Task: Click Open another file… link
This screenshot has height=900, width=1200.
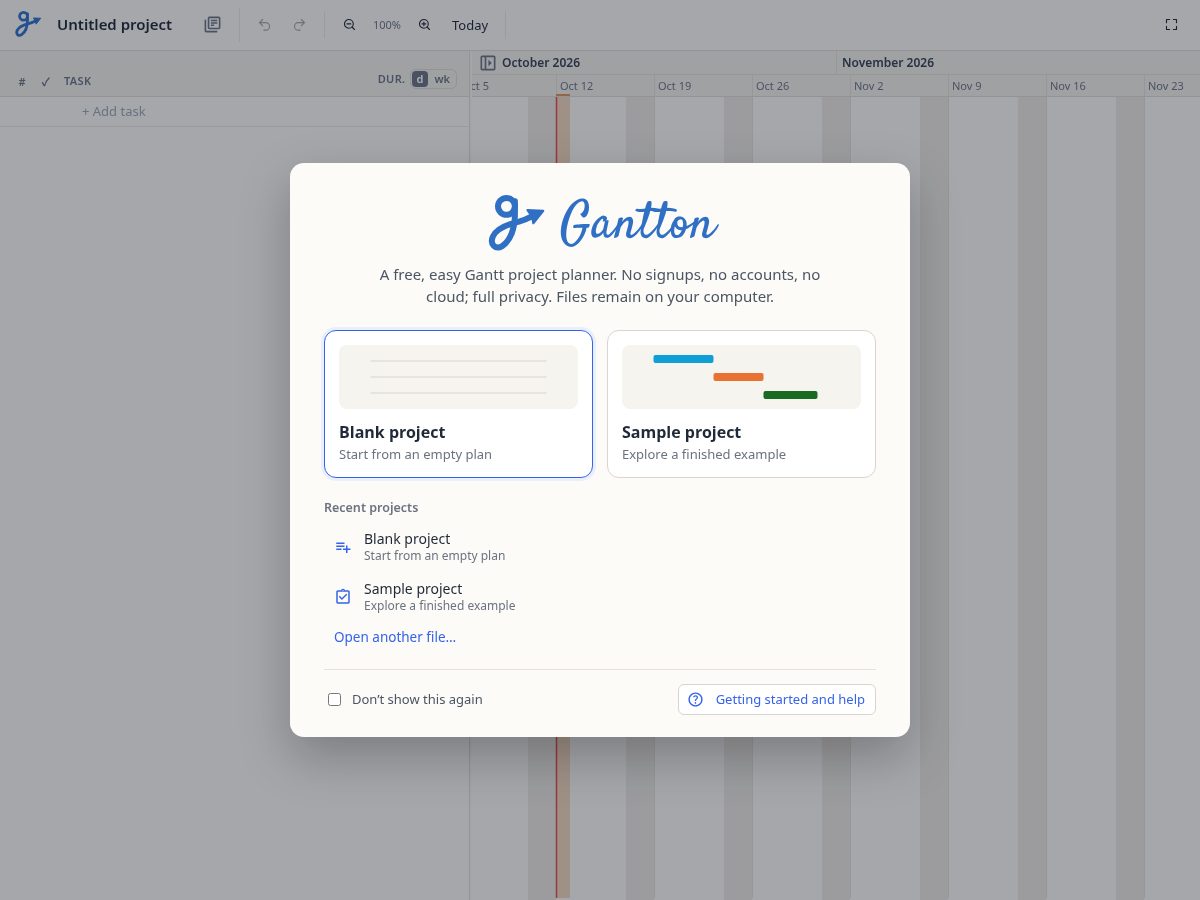Action: (x=395, y=637)
